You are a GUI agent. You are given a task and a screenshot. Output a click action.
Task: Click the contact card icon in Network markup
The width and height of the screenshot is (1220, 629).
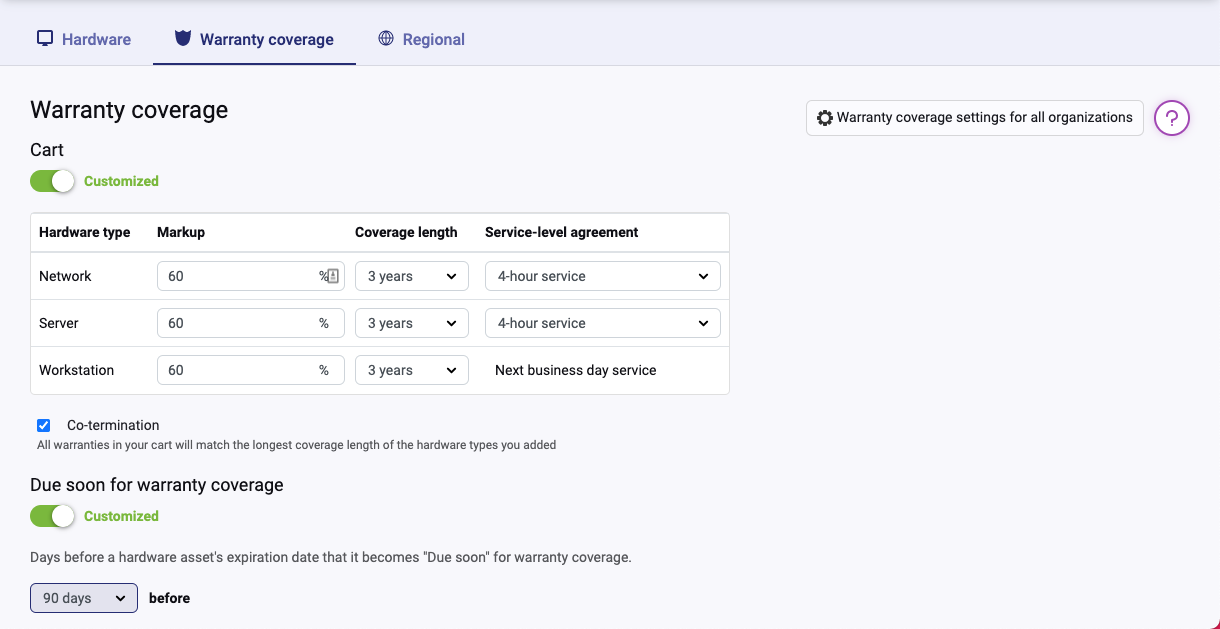333,276
